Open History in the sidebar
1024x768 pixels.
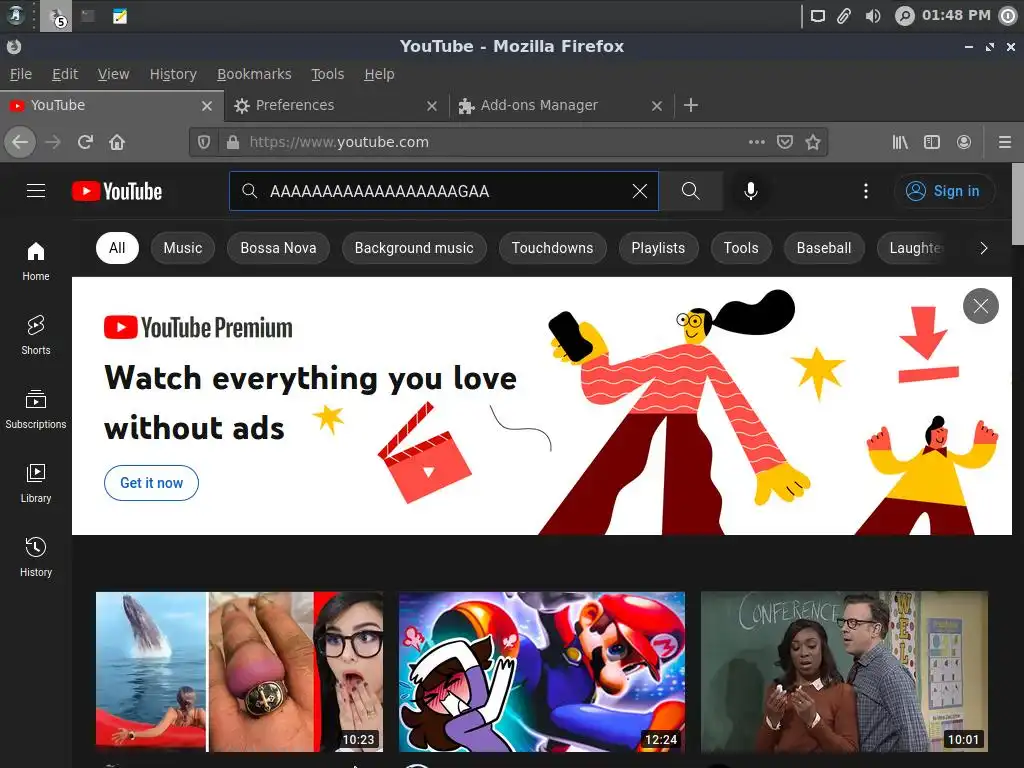tap(36, 557)
